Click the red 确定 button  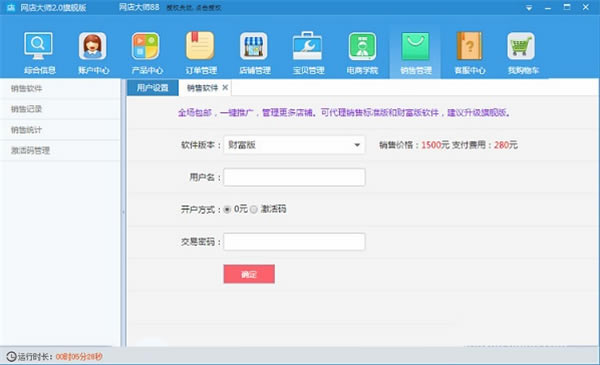pos(249,274)
